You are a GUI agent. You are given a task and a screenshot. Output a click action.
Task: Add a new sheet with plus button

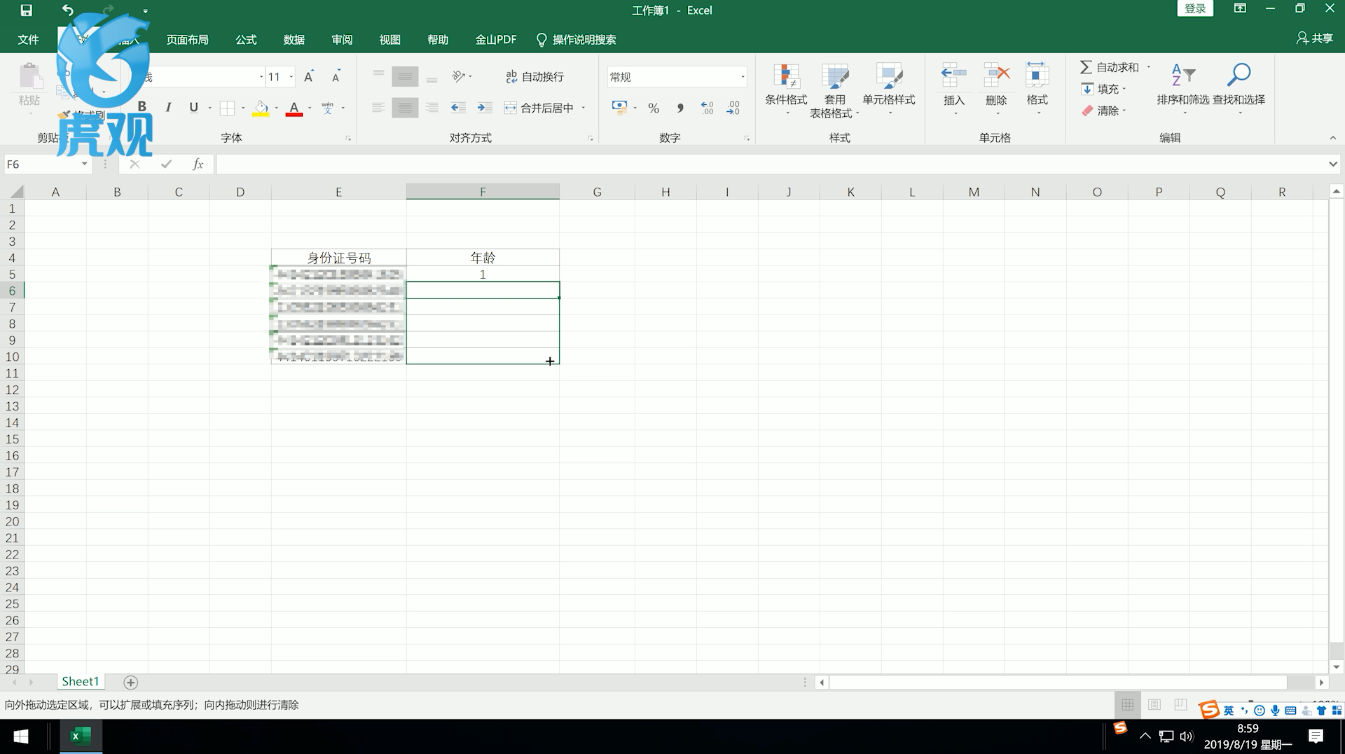point(130,682)
